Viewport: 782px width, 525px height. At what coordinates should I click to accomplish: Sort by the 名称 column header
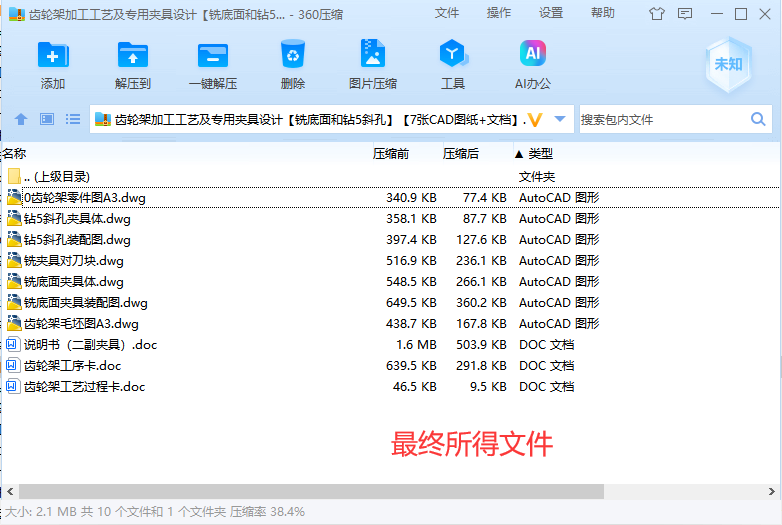point(14,154)
